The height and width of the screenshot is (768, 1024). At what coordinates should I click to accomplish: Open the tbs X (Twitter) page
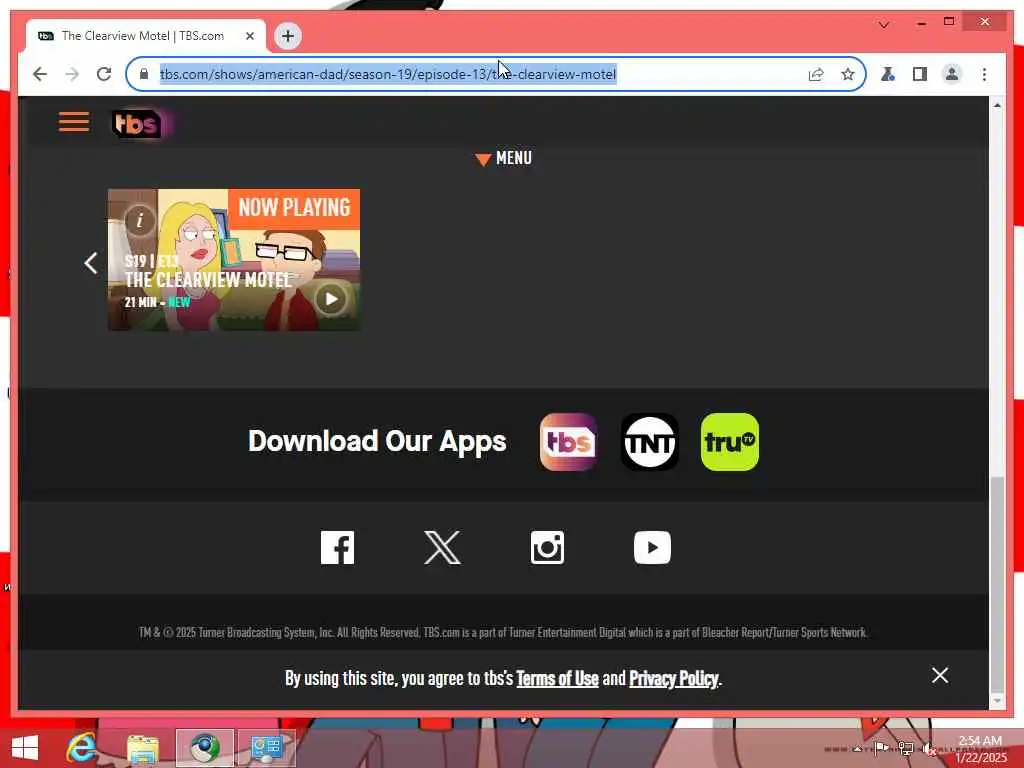pos(442,547)
